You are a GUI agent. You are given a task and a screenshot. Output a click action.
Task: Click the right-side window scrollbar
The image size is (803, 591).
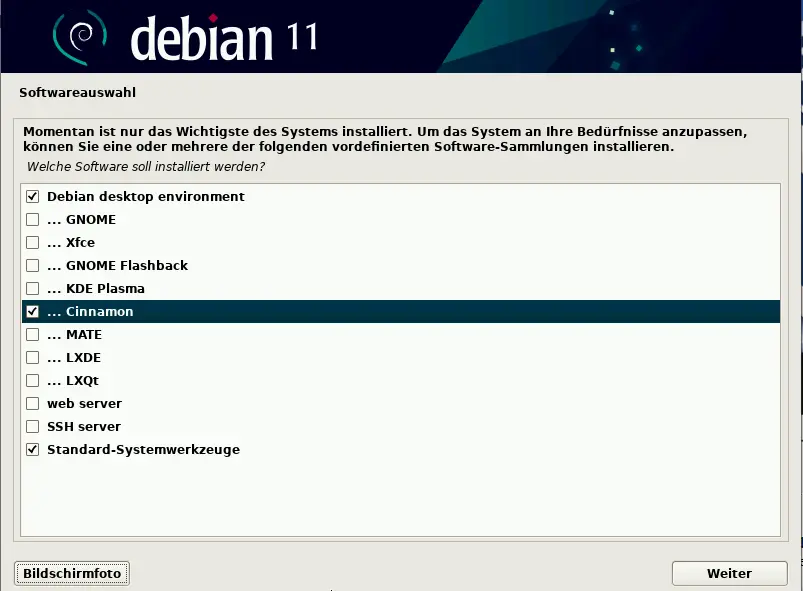pyautogui.click(x=797, y=300)
